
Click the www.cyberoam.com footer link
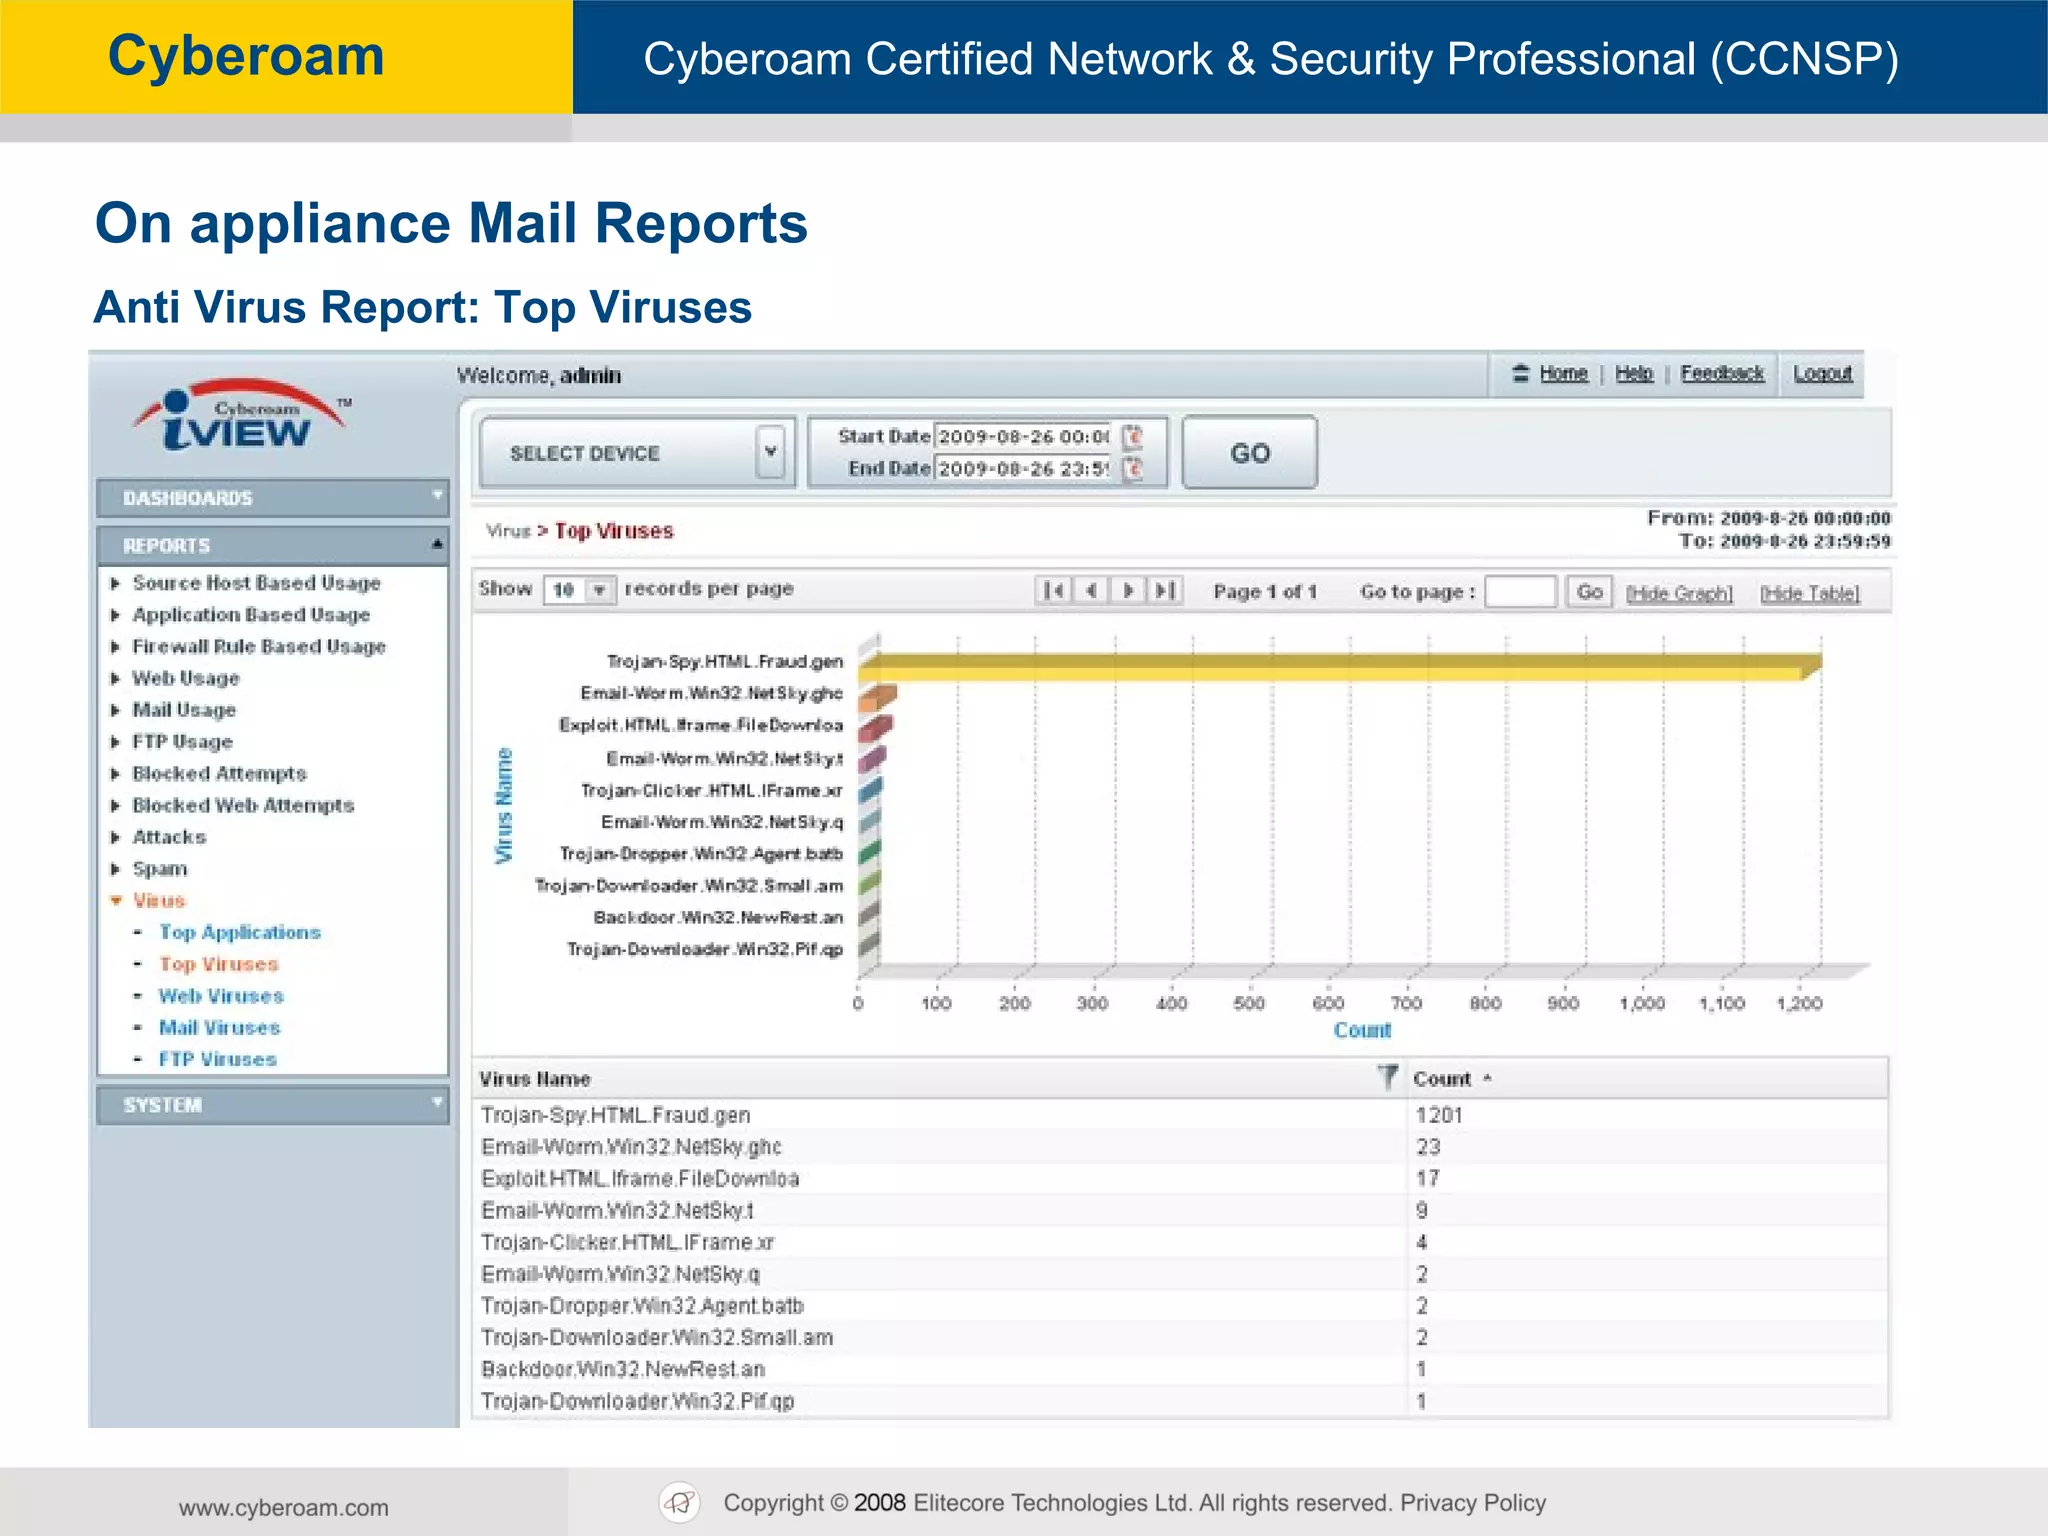point(284,1508)
